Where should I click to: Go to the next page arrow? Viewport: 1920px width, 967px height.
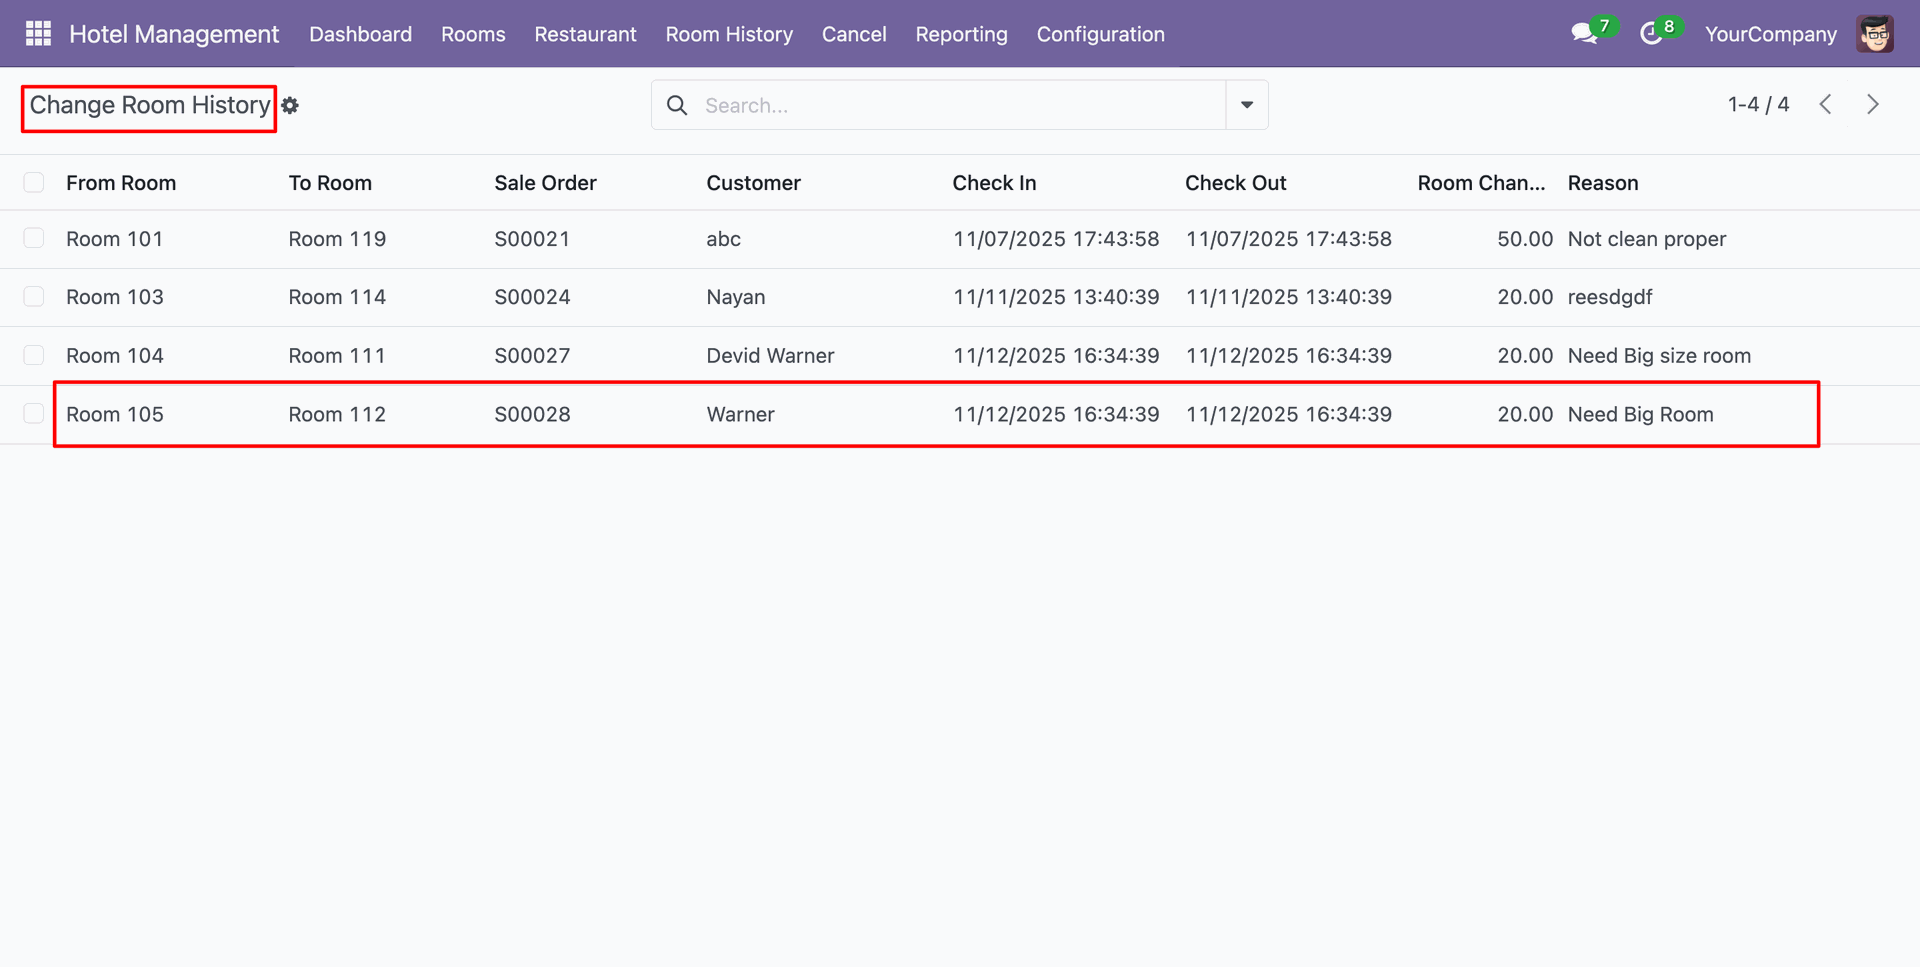[1872, 105]
